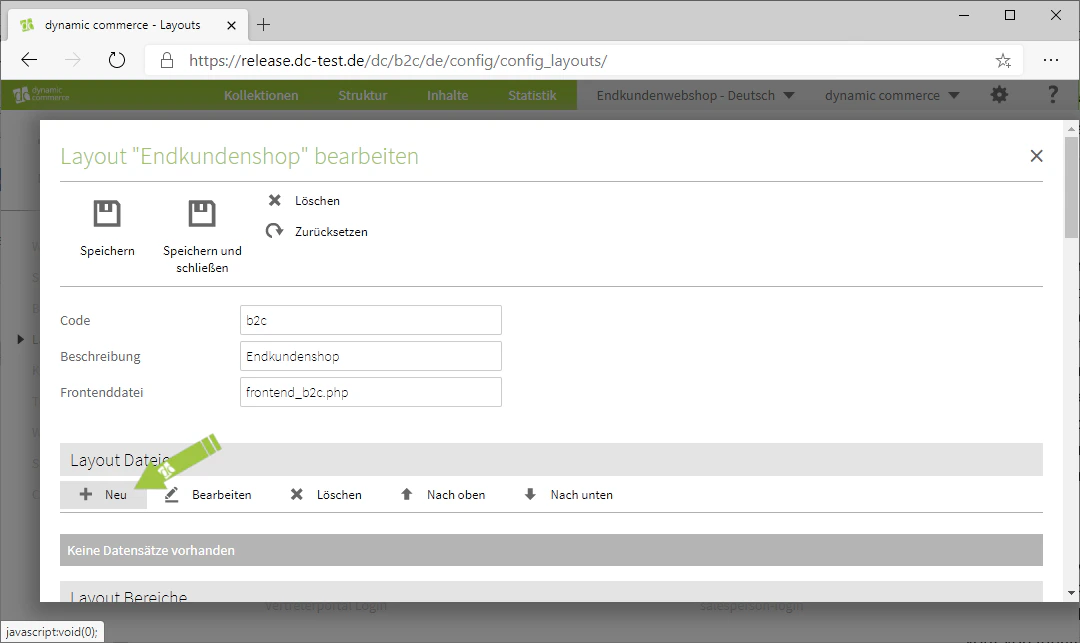The width and height of the screenshot is (1080, 643).
Task: Click the Speichern und schließen floppy icon
Action: click(x=202, y=213)
